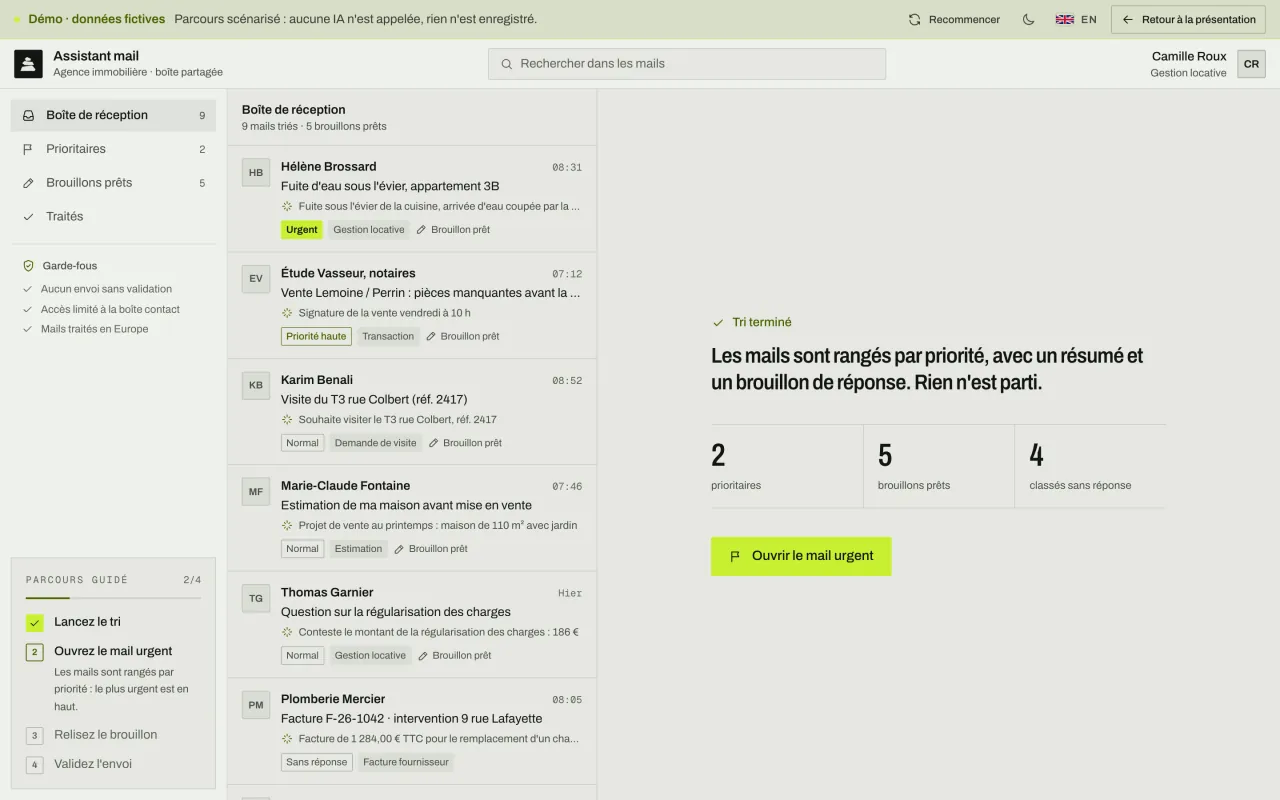Open the Étude Vasseur, notaires email
Screen dimensions: 1280x800
(412, 305)
